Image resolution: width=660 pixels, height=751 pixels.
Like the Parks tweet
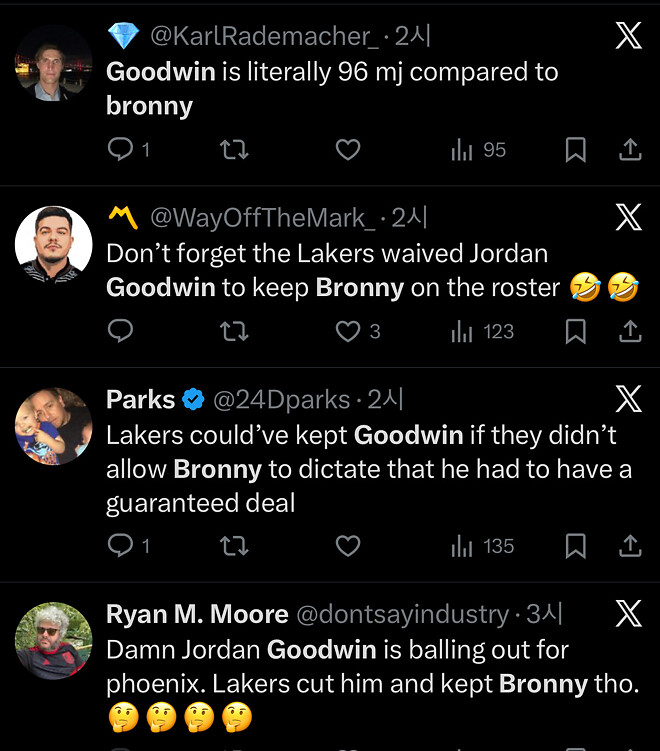click(348, 546)
